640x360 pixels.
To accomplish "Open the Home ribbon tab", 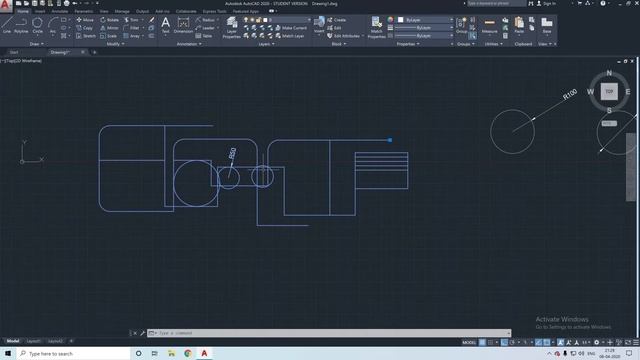I will click(x=23, y=11).
